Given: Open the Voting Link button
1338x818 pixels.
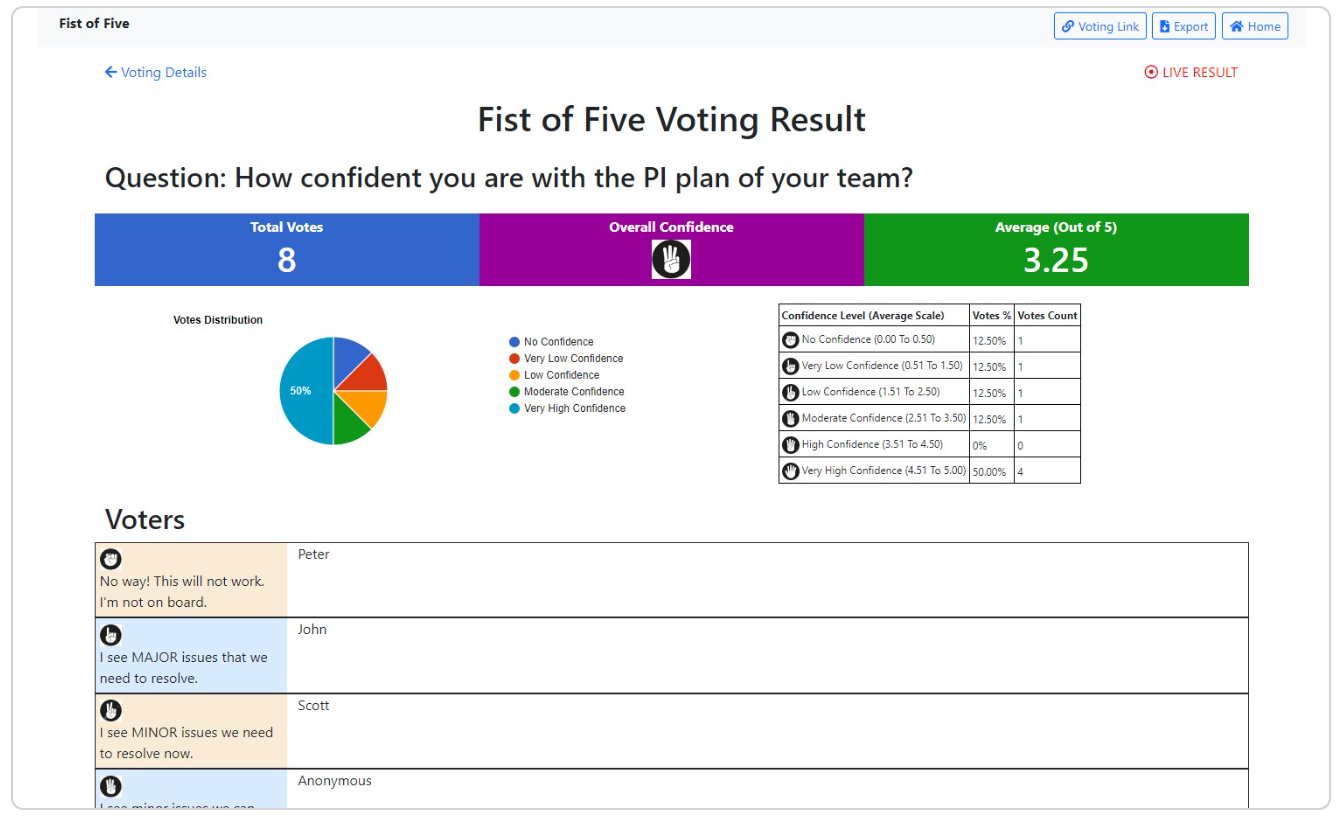Looking at the screenshot, I should point(1100,27).
